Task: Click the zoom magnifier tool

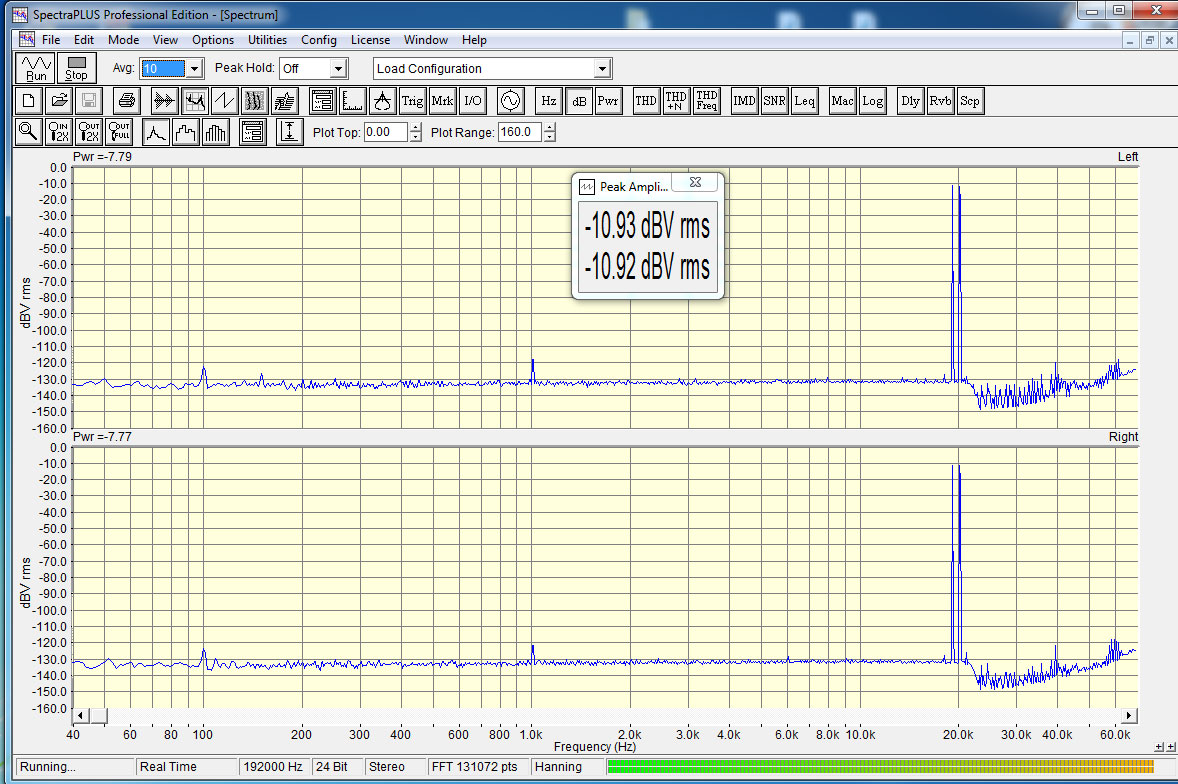Action: 28,132
